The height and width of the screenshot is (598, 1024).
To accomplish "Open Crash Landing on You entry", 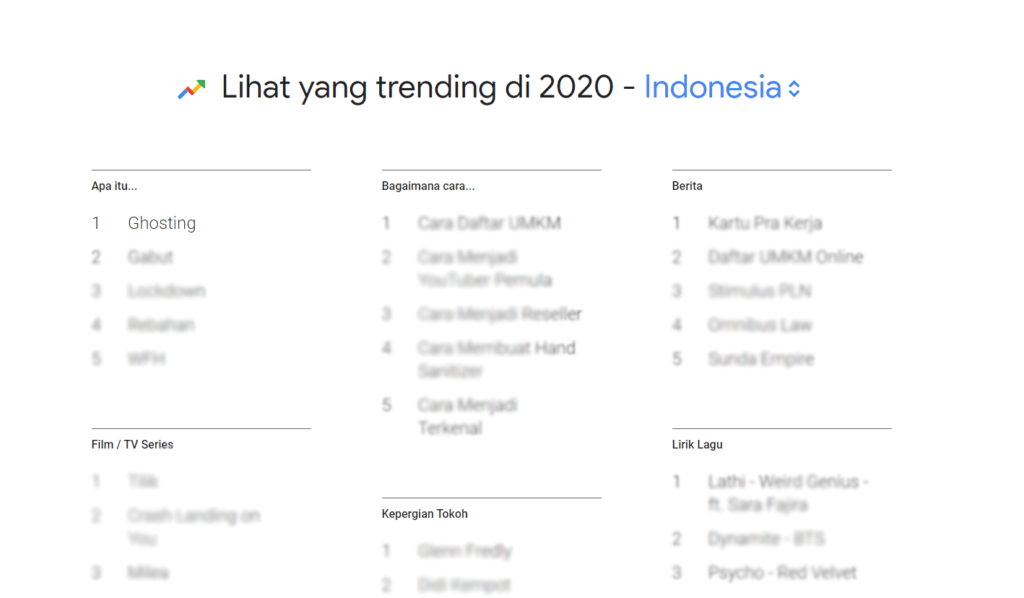I will 194,527.
